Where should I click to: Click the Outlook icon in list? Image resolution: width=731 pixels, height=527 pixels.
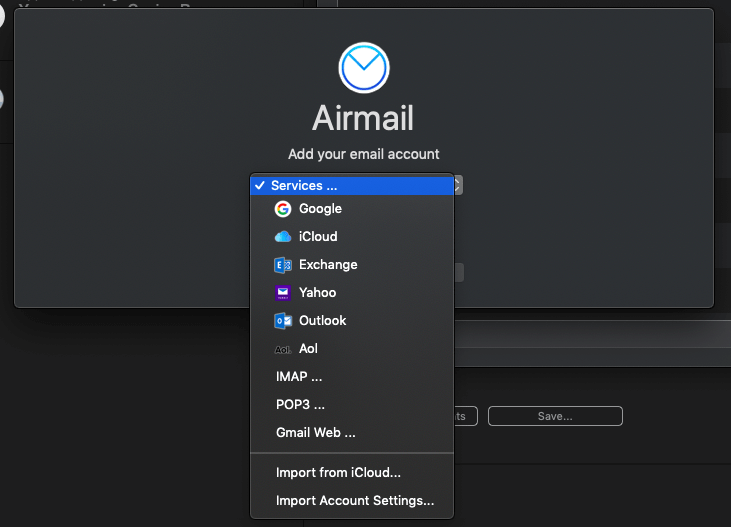pyautogui.click(x=283, y=321)
